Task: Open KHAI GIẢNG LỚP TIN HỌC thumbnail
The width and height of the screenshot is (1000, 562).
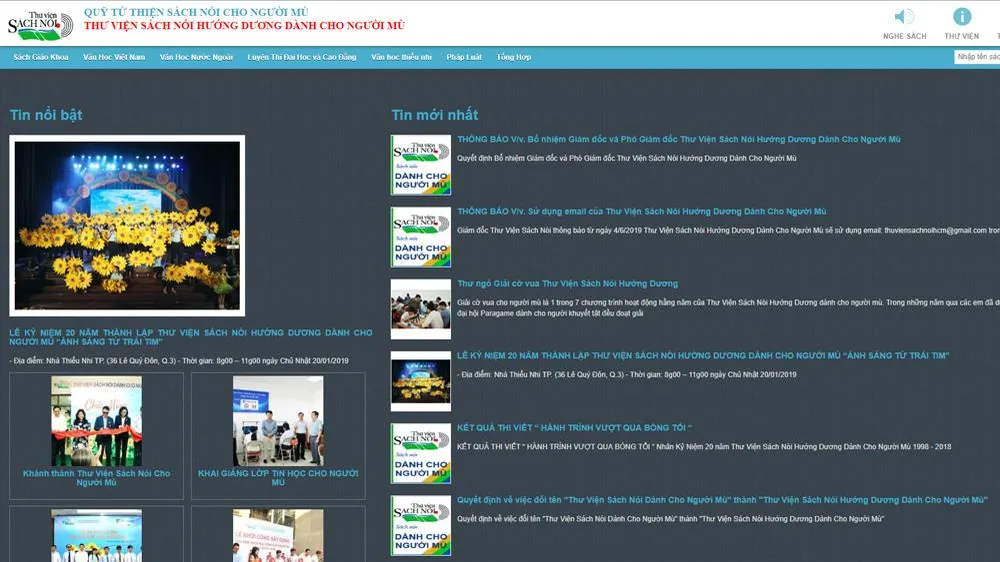Action: click(278, 420)
